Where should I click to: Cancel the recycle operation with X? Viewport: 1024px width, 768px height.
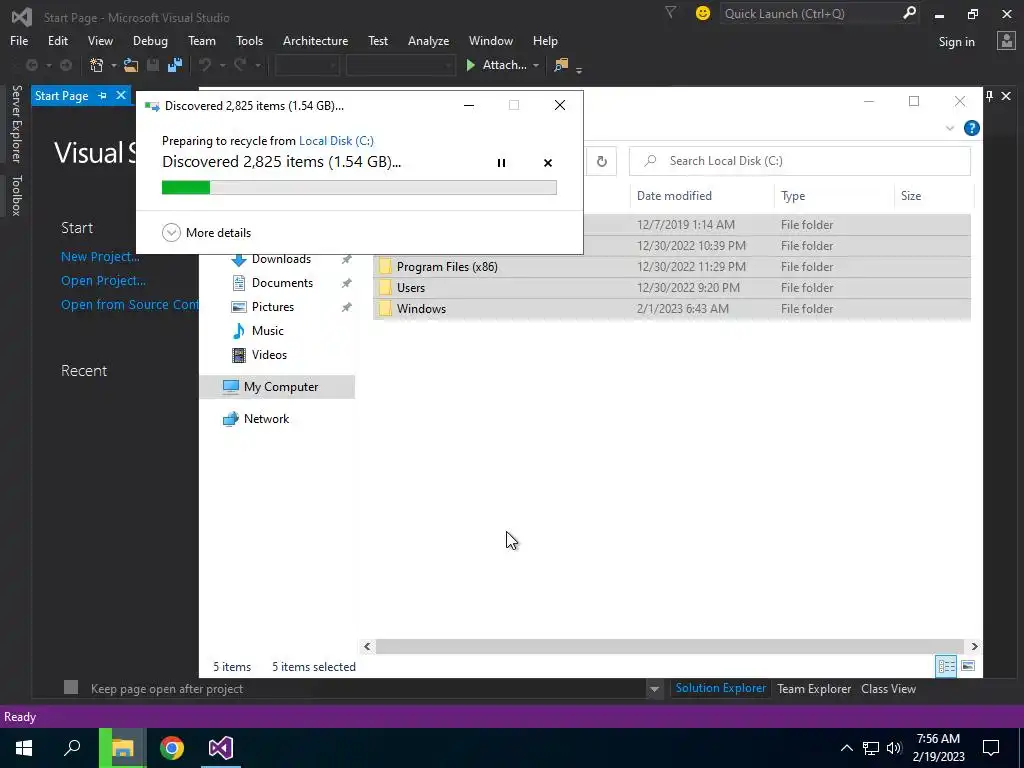[548, 163]
